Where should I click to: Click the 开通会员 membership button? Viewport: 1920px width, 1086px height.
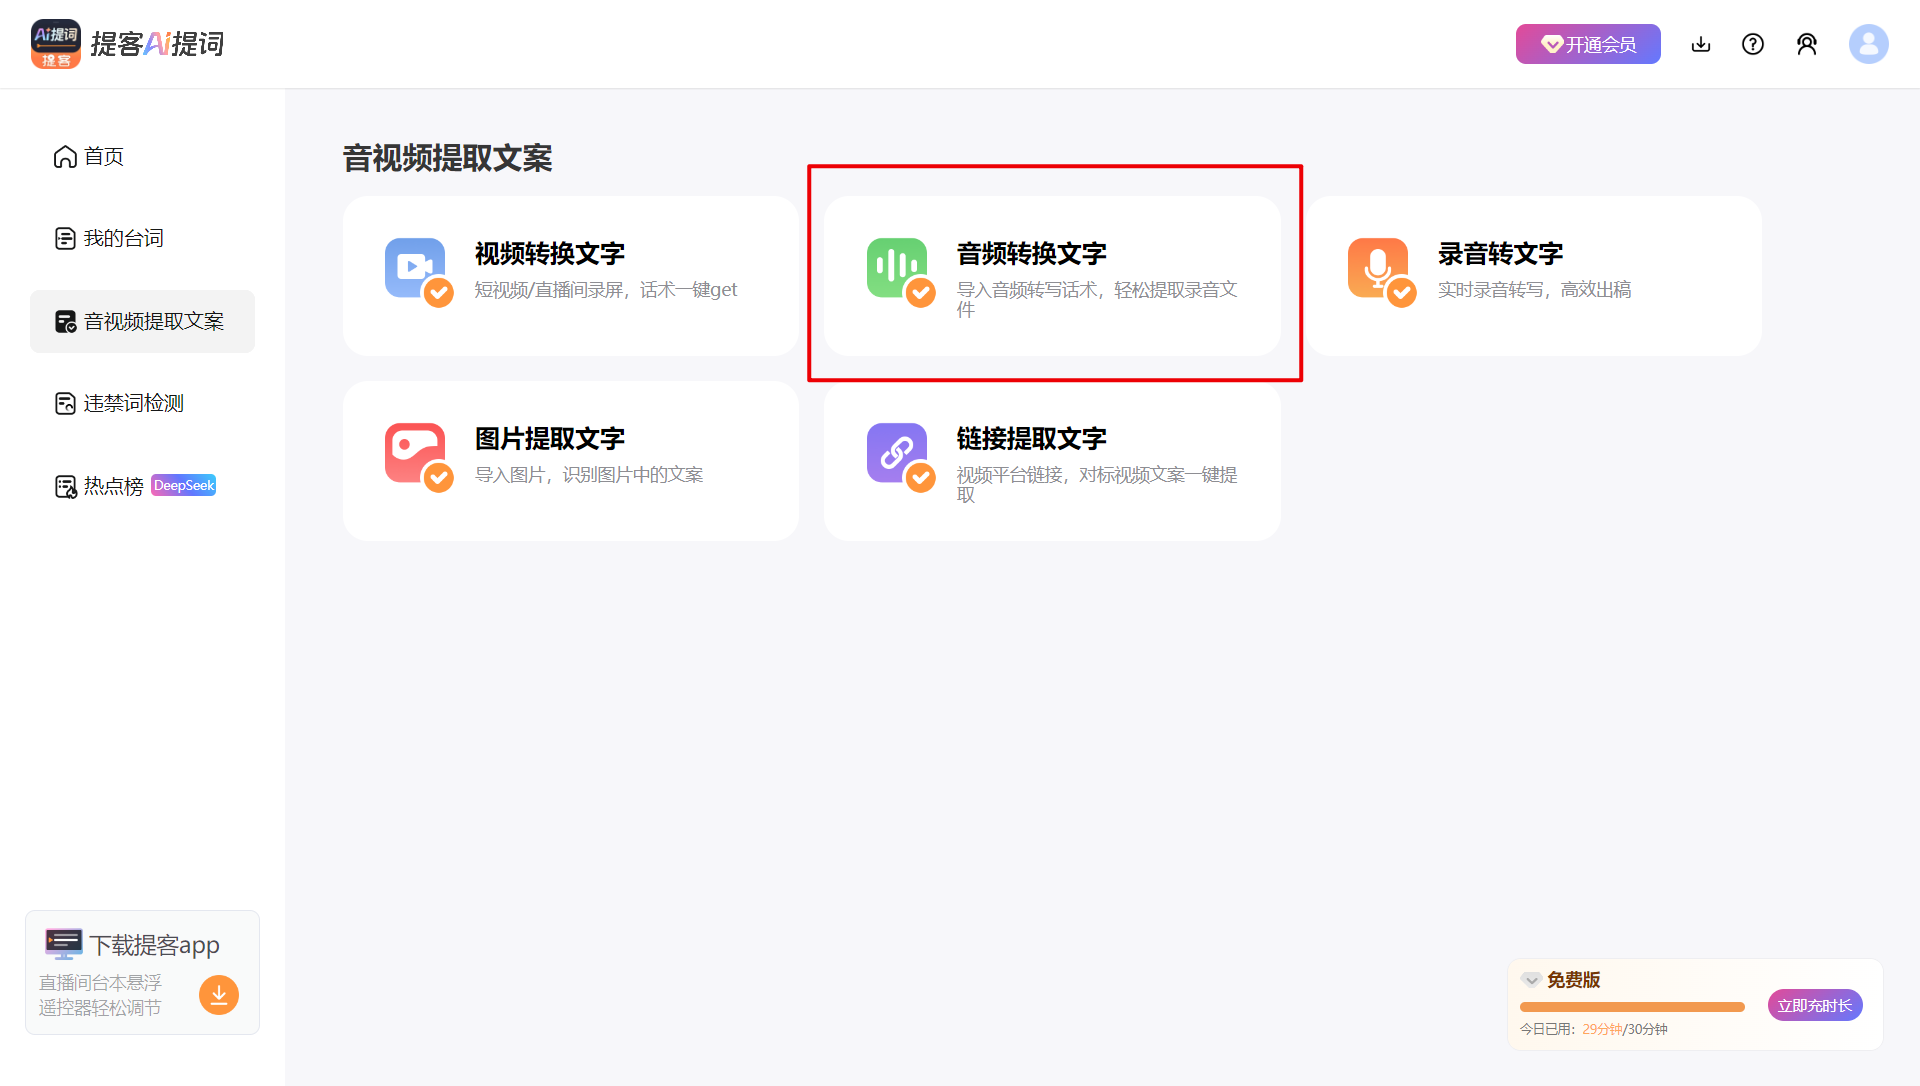(x=1588, y=44)
